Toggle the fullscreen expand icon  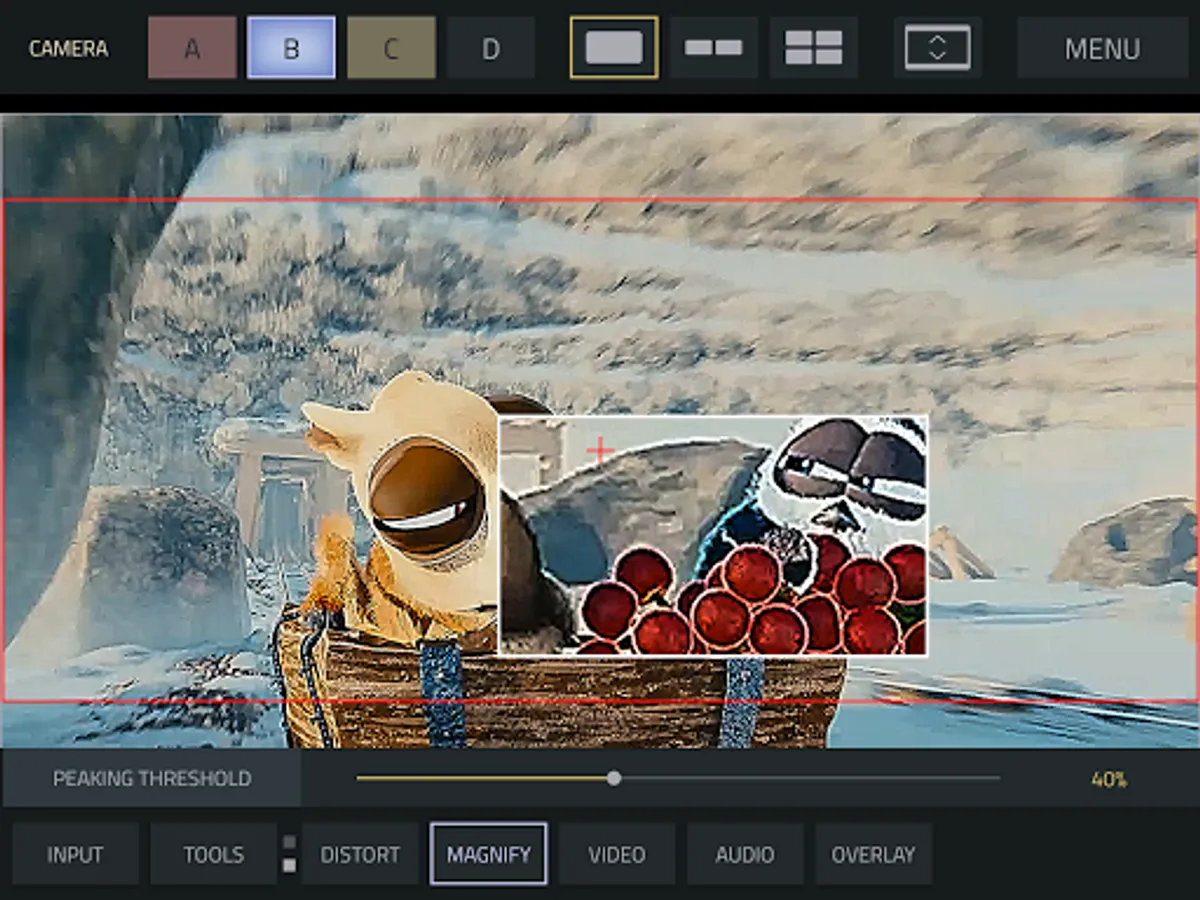coord(937,47)
